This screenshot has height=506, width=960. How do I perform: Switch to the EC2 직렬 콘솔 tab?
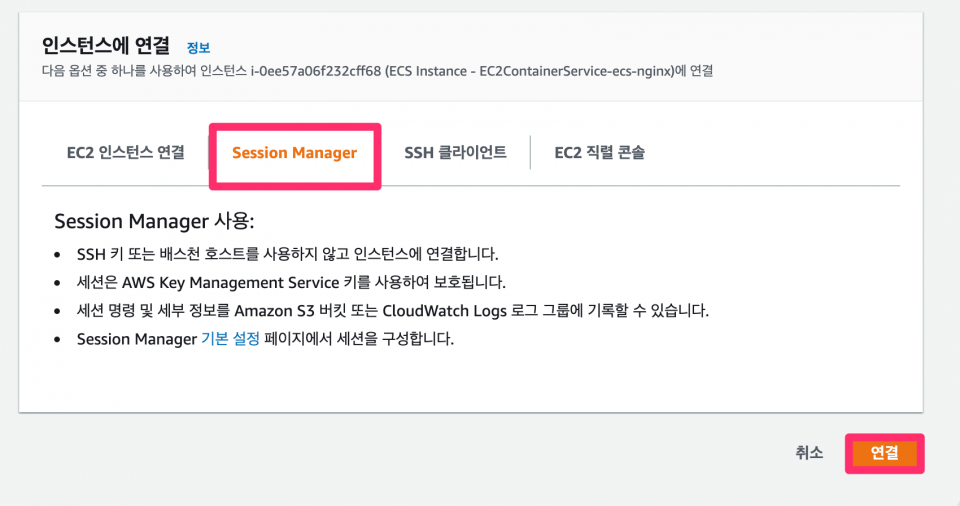pyautogui.click(x=600, y=153)
